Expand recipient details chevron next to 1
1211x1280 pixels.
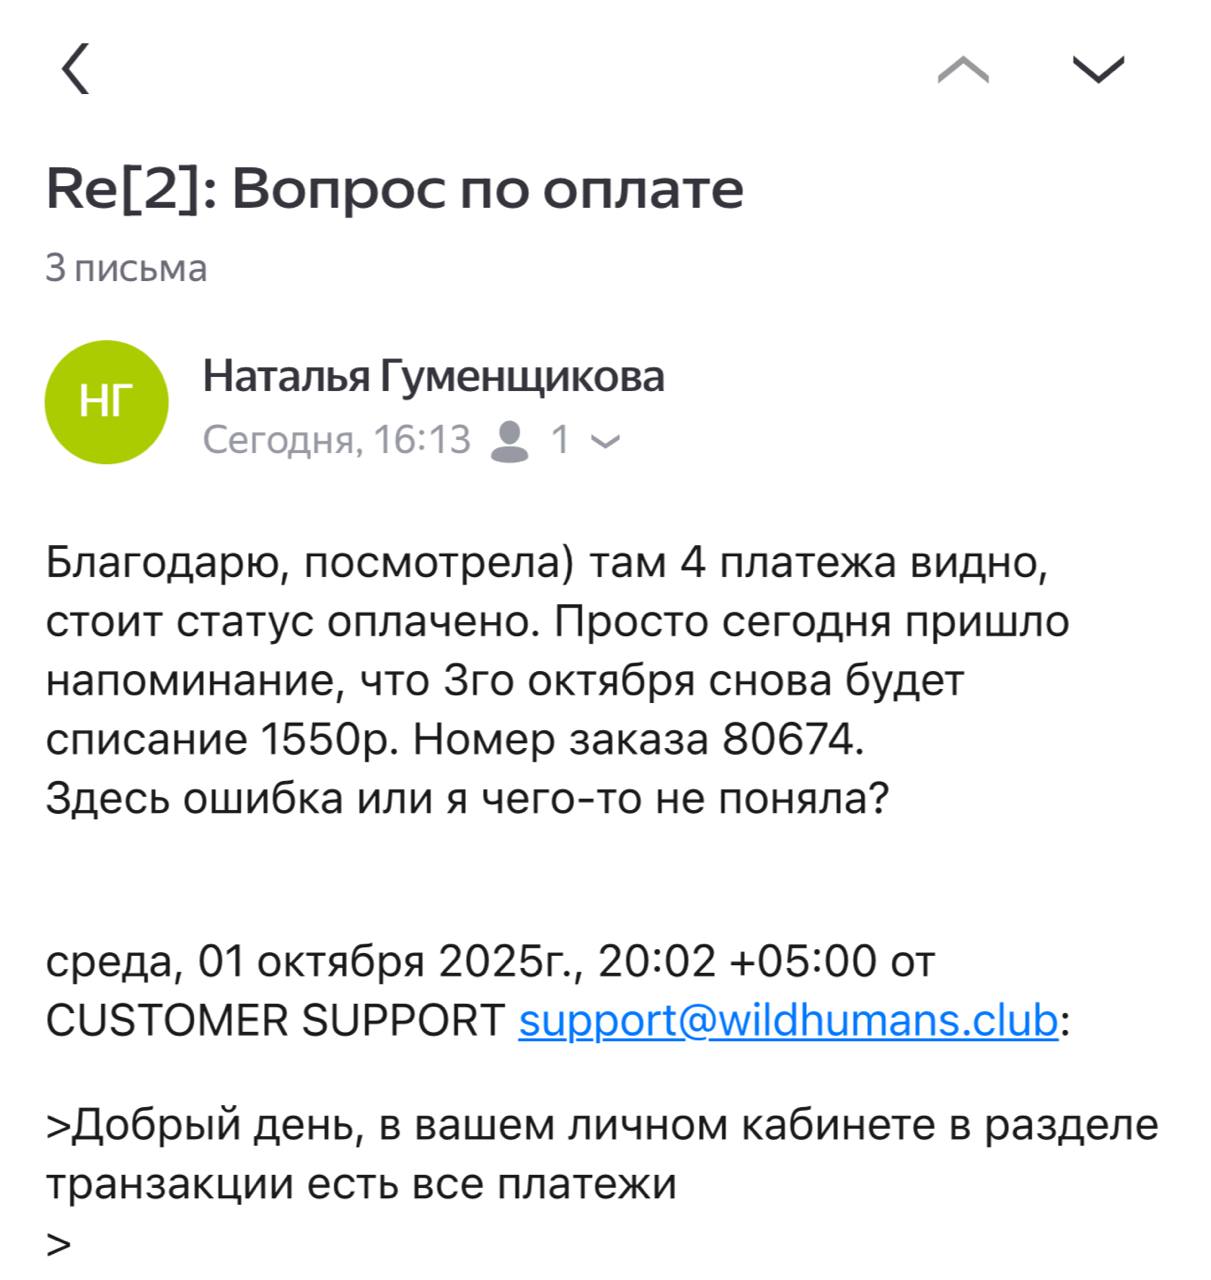pos(606,441)
